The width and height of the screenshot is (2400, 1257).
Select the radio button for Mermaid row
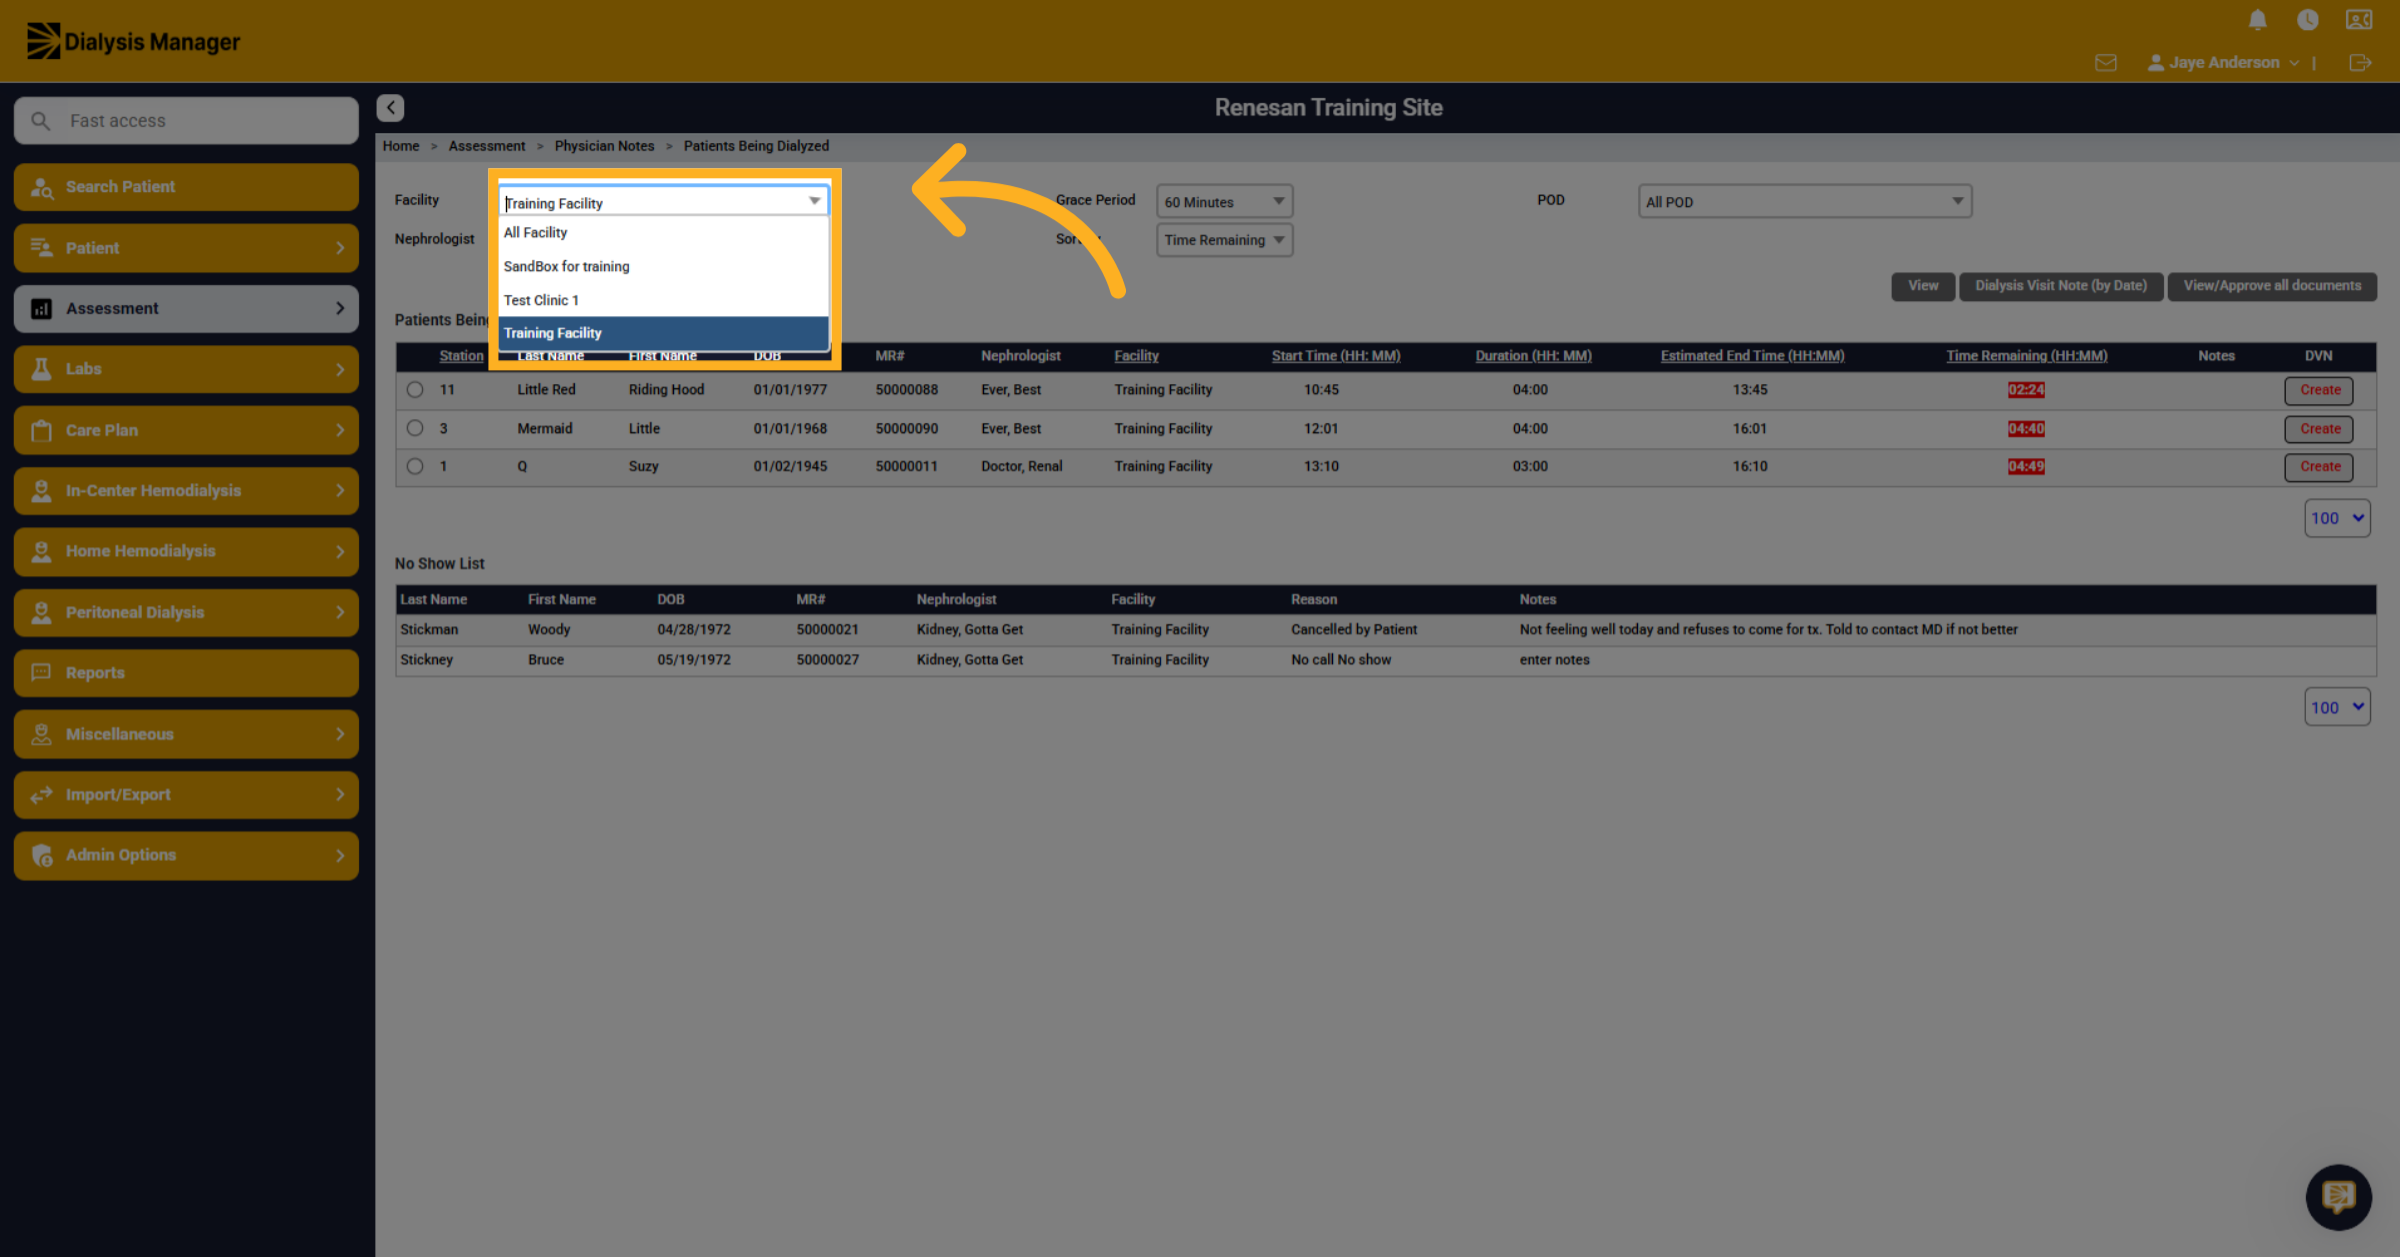(415, 428)
